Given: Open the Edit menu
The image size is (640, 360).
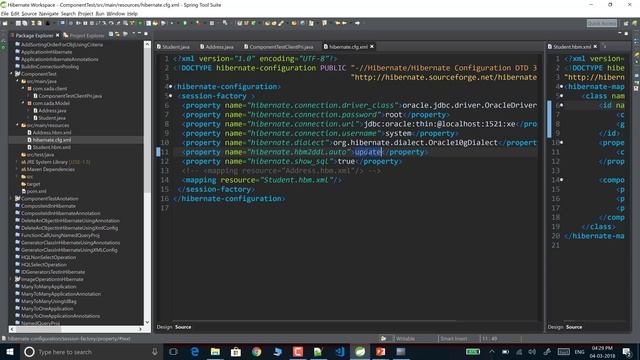Looking at the screenshot, I should pyautogui.click(x=15, y=13).
